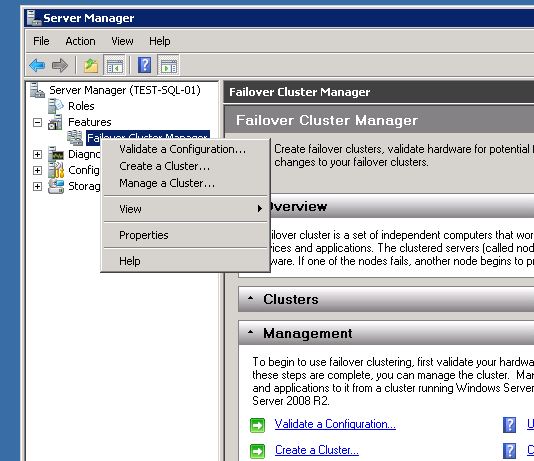Image resolution: width=534 pixels, height=461 pixels.
Task: Select the highlighted Failover Cluster Manager tree item
Action: pyautogui.click(x=147, y=138)
